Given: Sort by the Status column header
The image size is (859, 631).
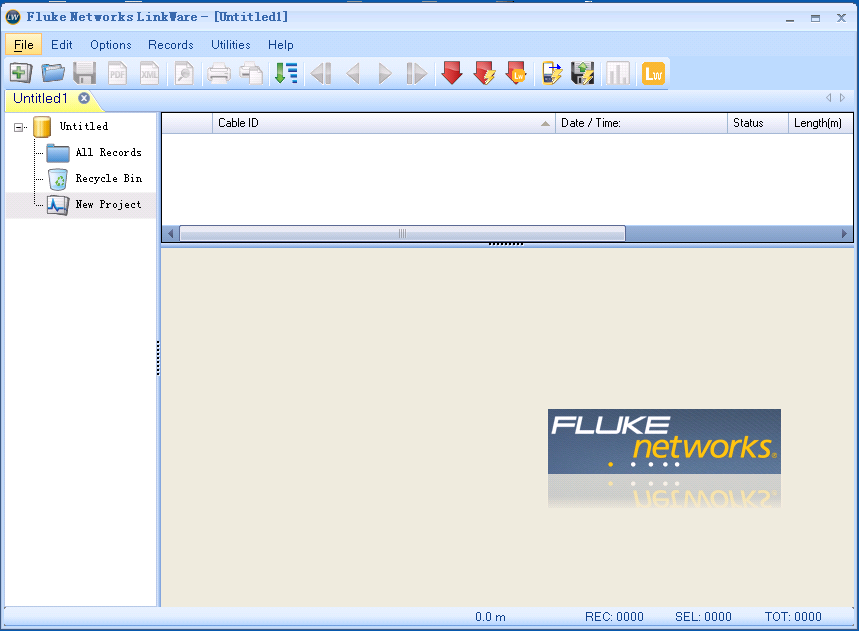Looking at the screenshot, I should [758, 123].
